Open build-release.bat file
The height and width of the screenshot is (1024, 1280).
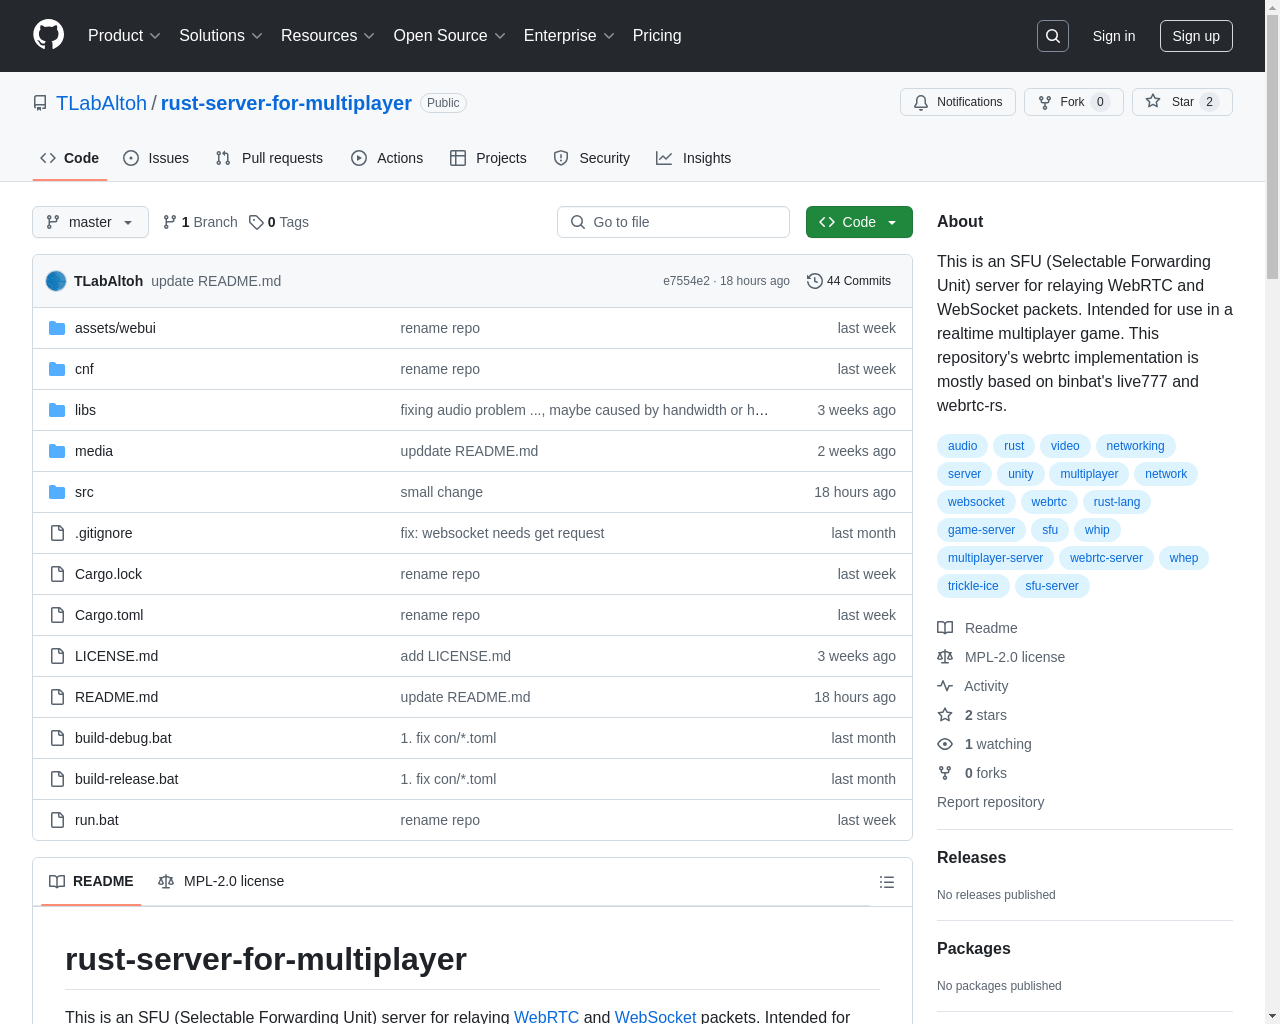[x=127, y=779]
